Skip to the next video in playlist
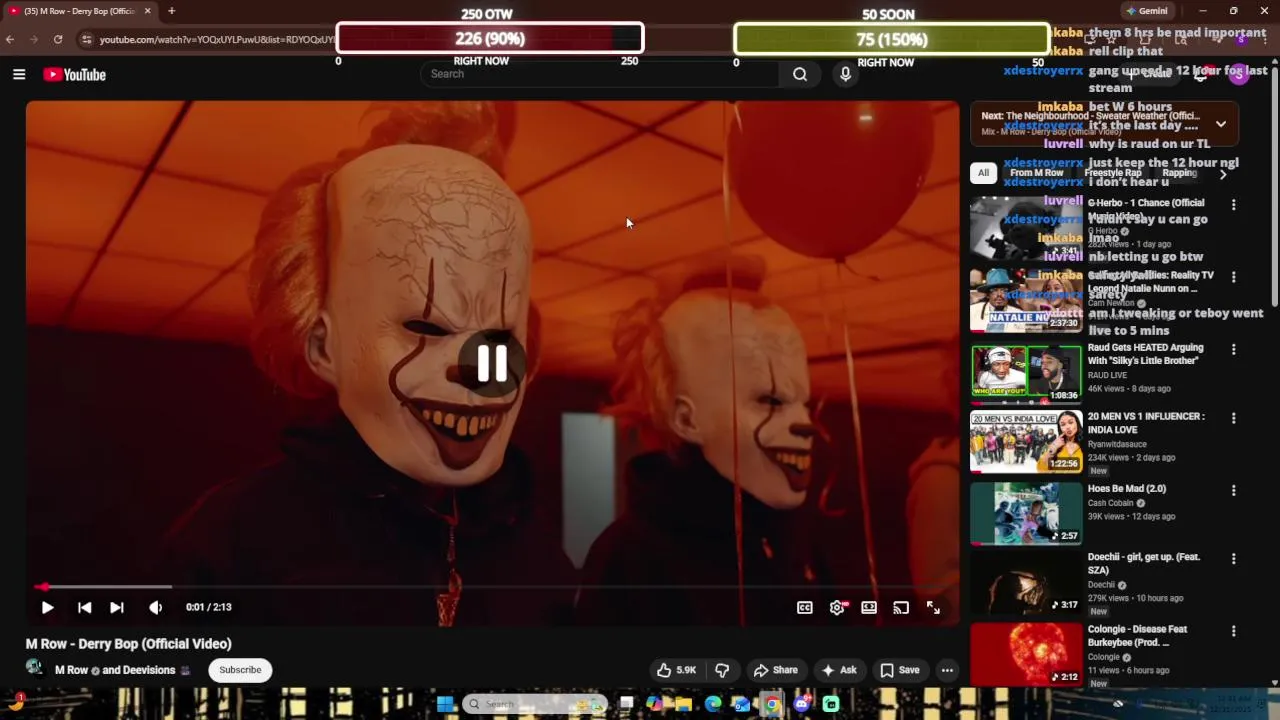Image resolution: width=1280 pixels, height=720 pixels. pyautogui.click(x=117, y=607)
